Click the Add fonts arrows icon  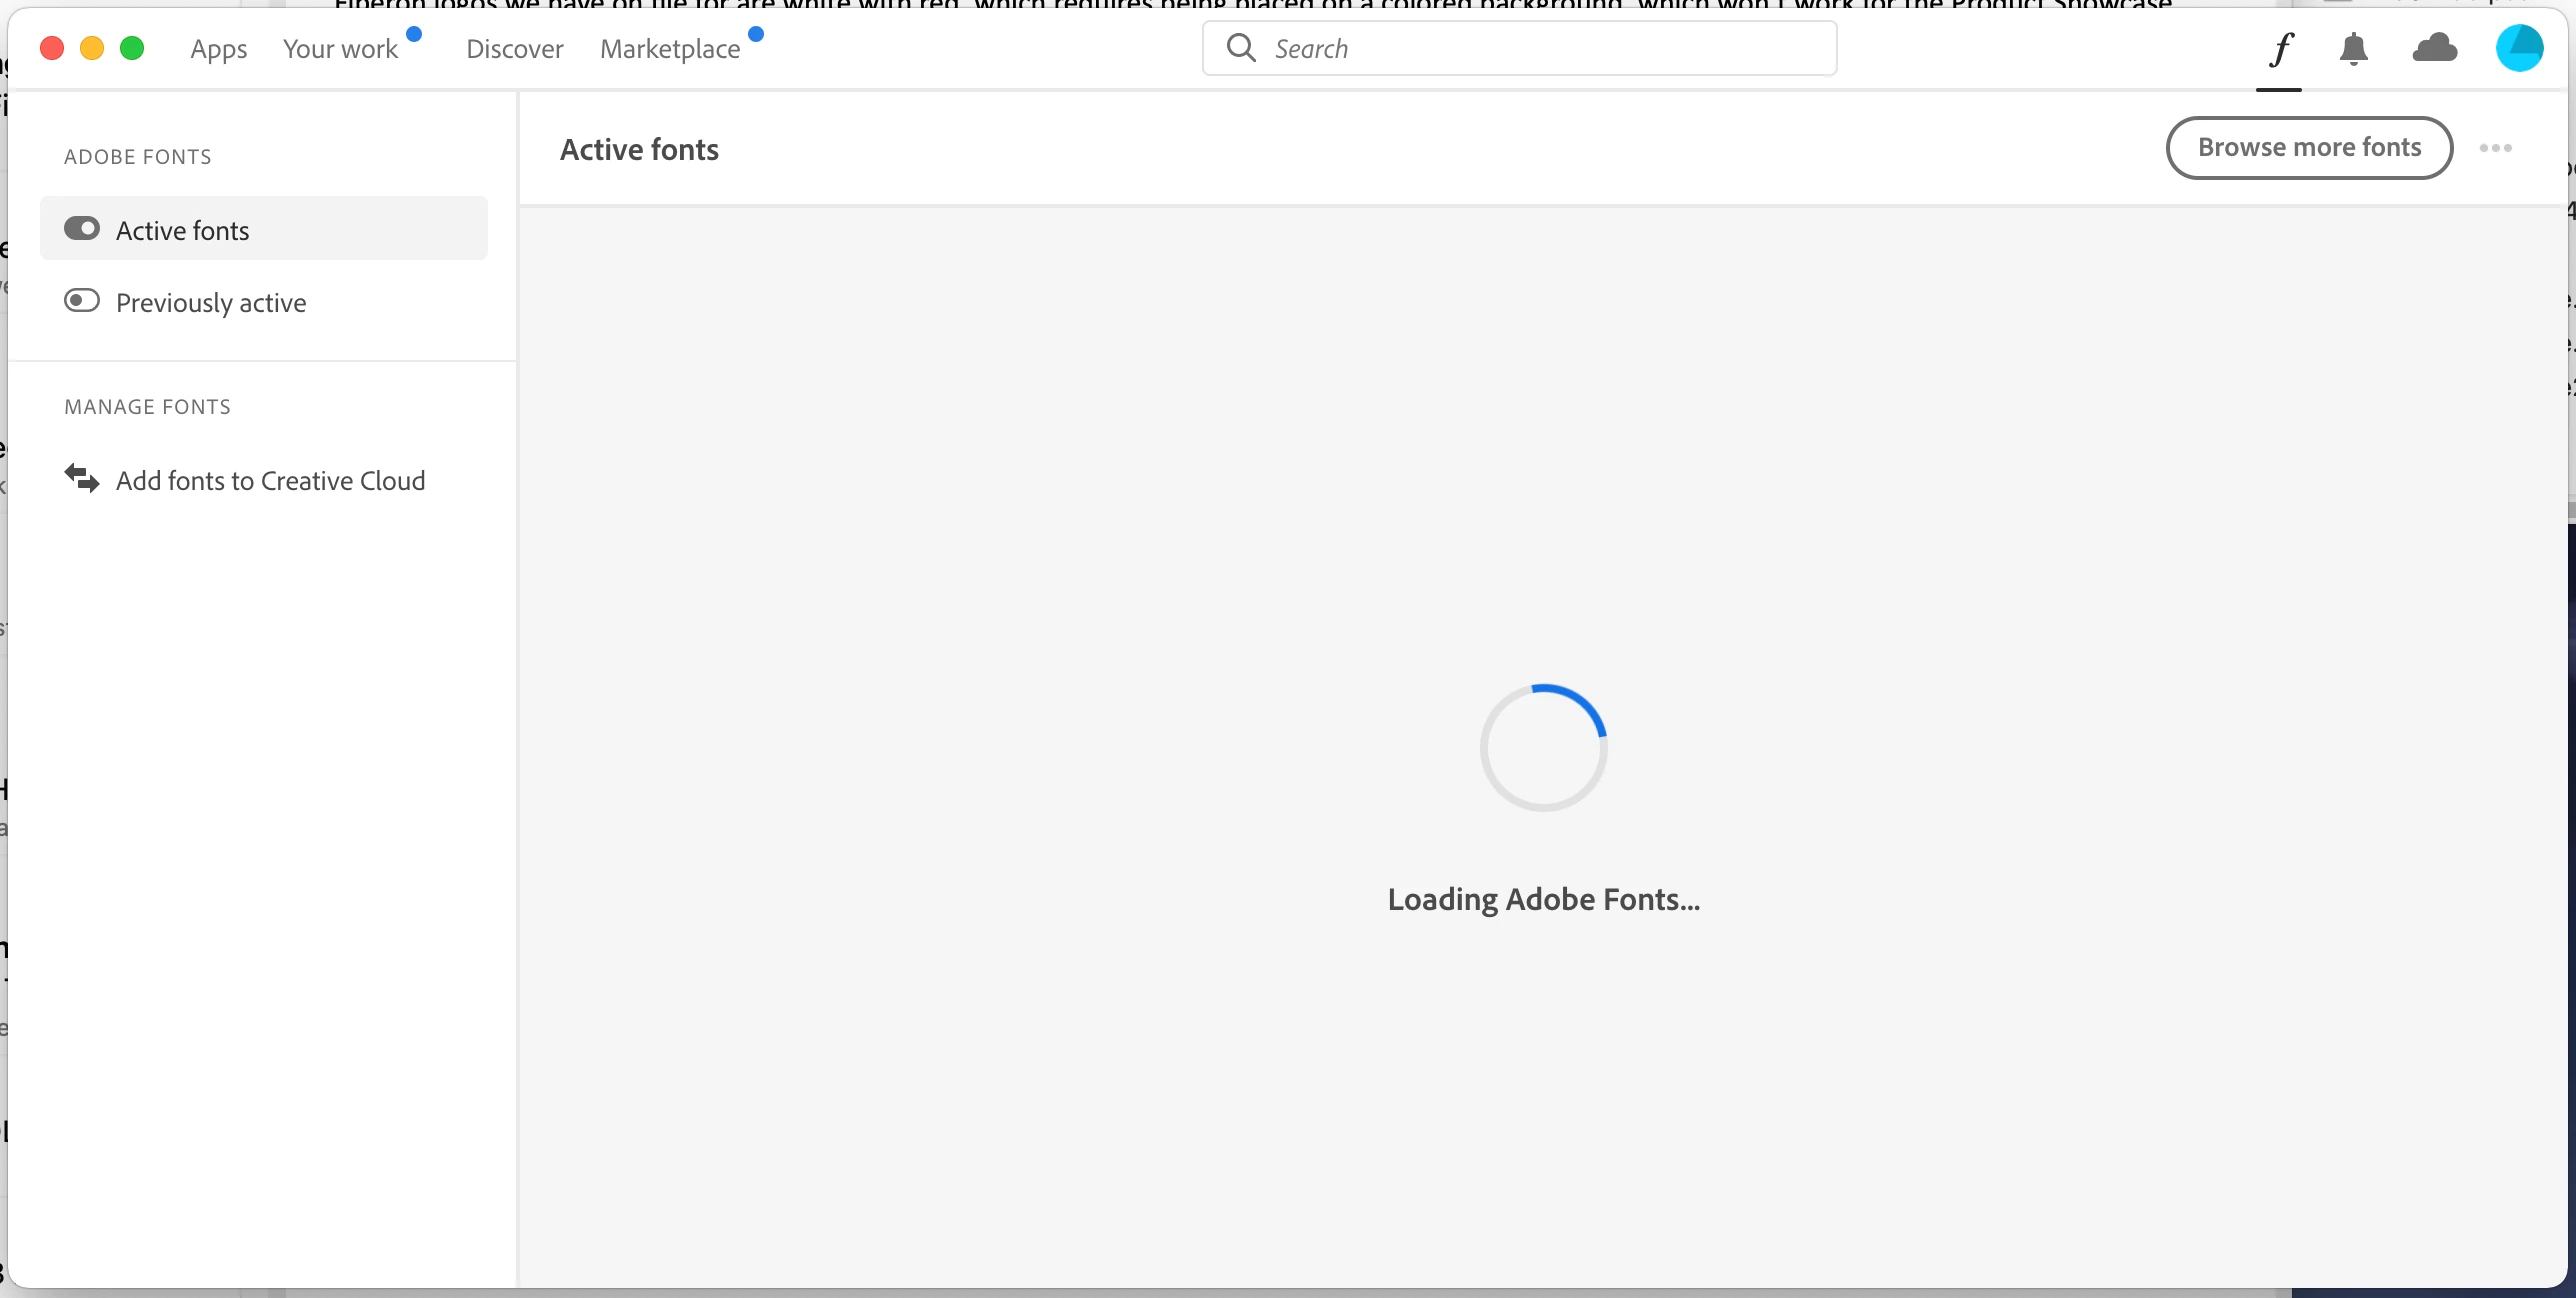click(x=82, y=479)
